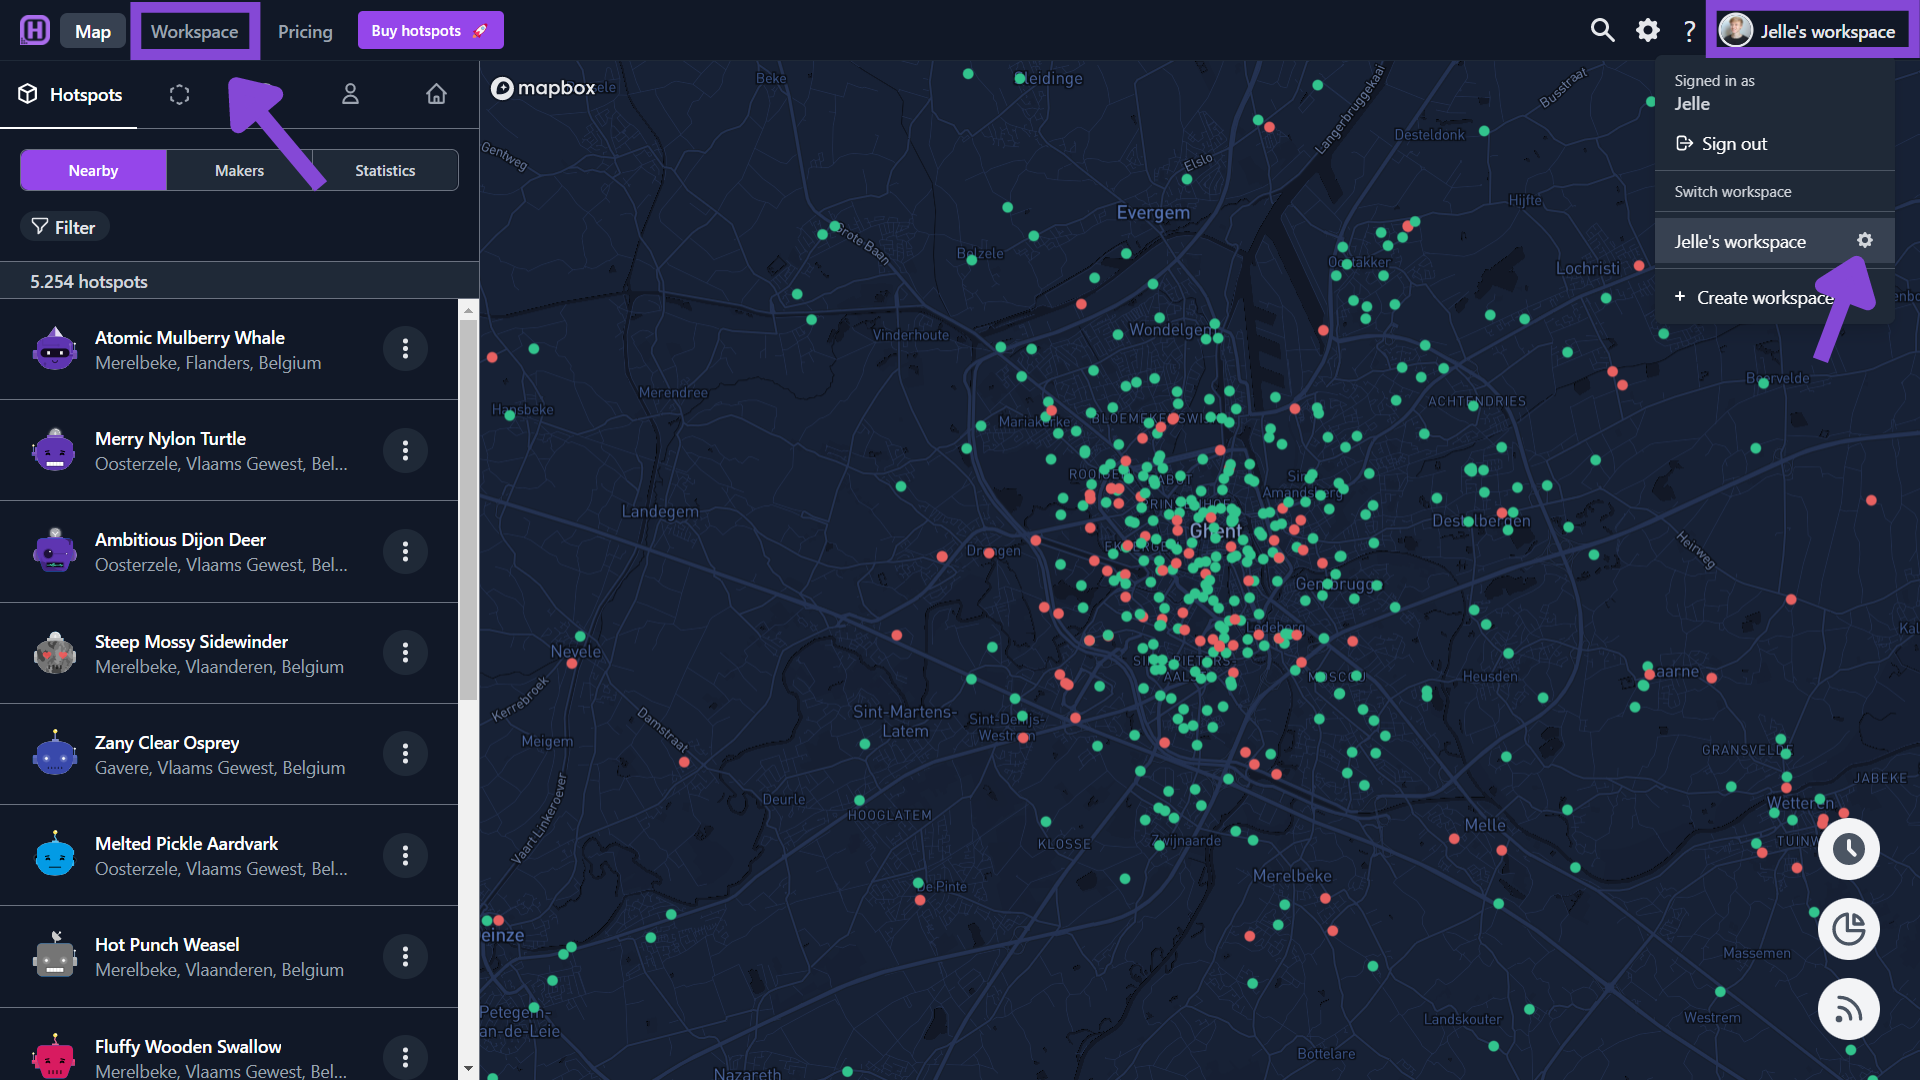Click the Mapbox logo on map
This screenshot has height=1080, width=1920.
click(x=543, y=88)
